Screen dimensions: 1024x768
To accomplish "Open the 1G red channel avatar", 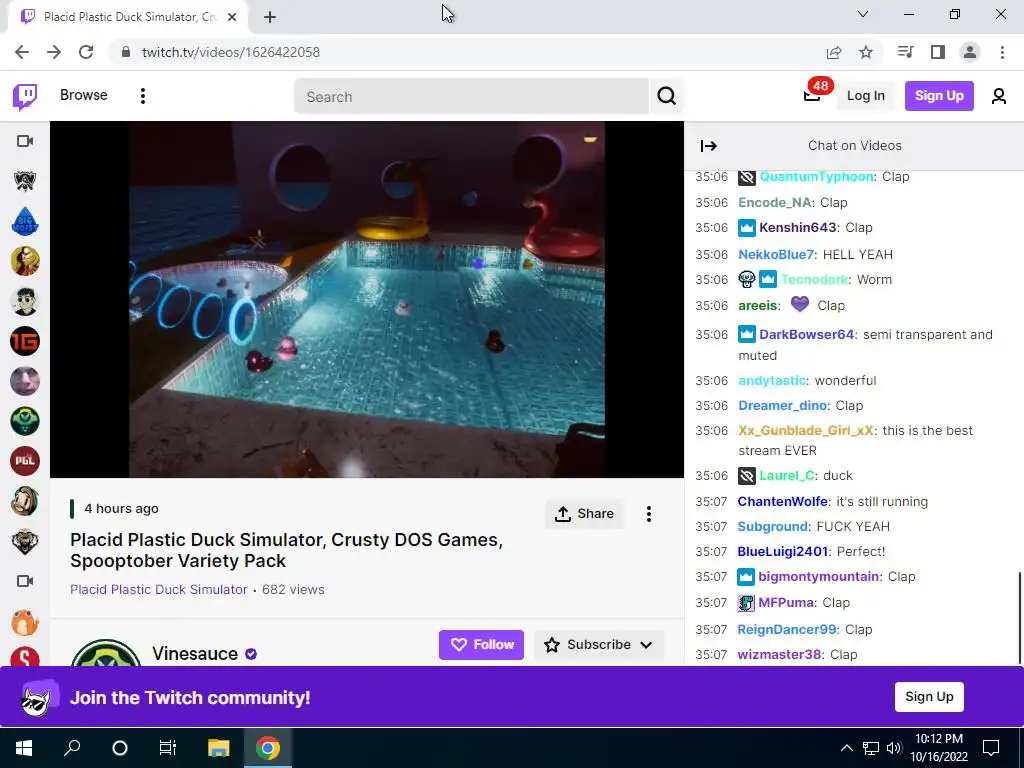I will click(25, 341).
